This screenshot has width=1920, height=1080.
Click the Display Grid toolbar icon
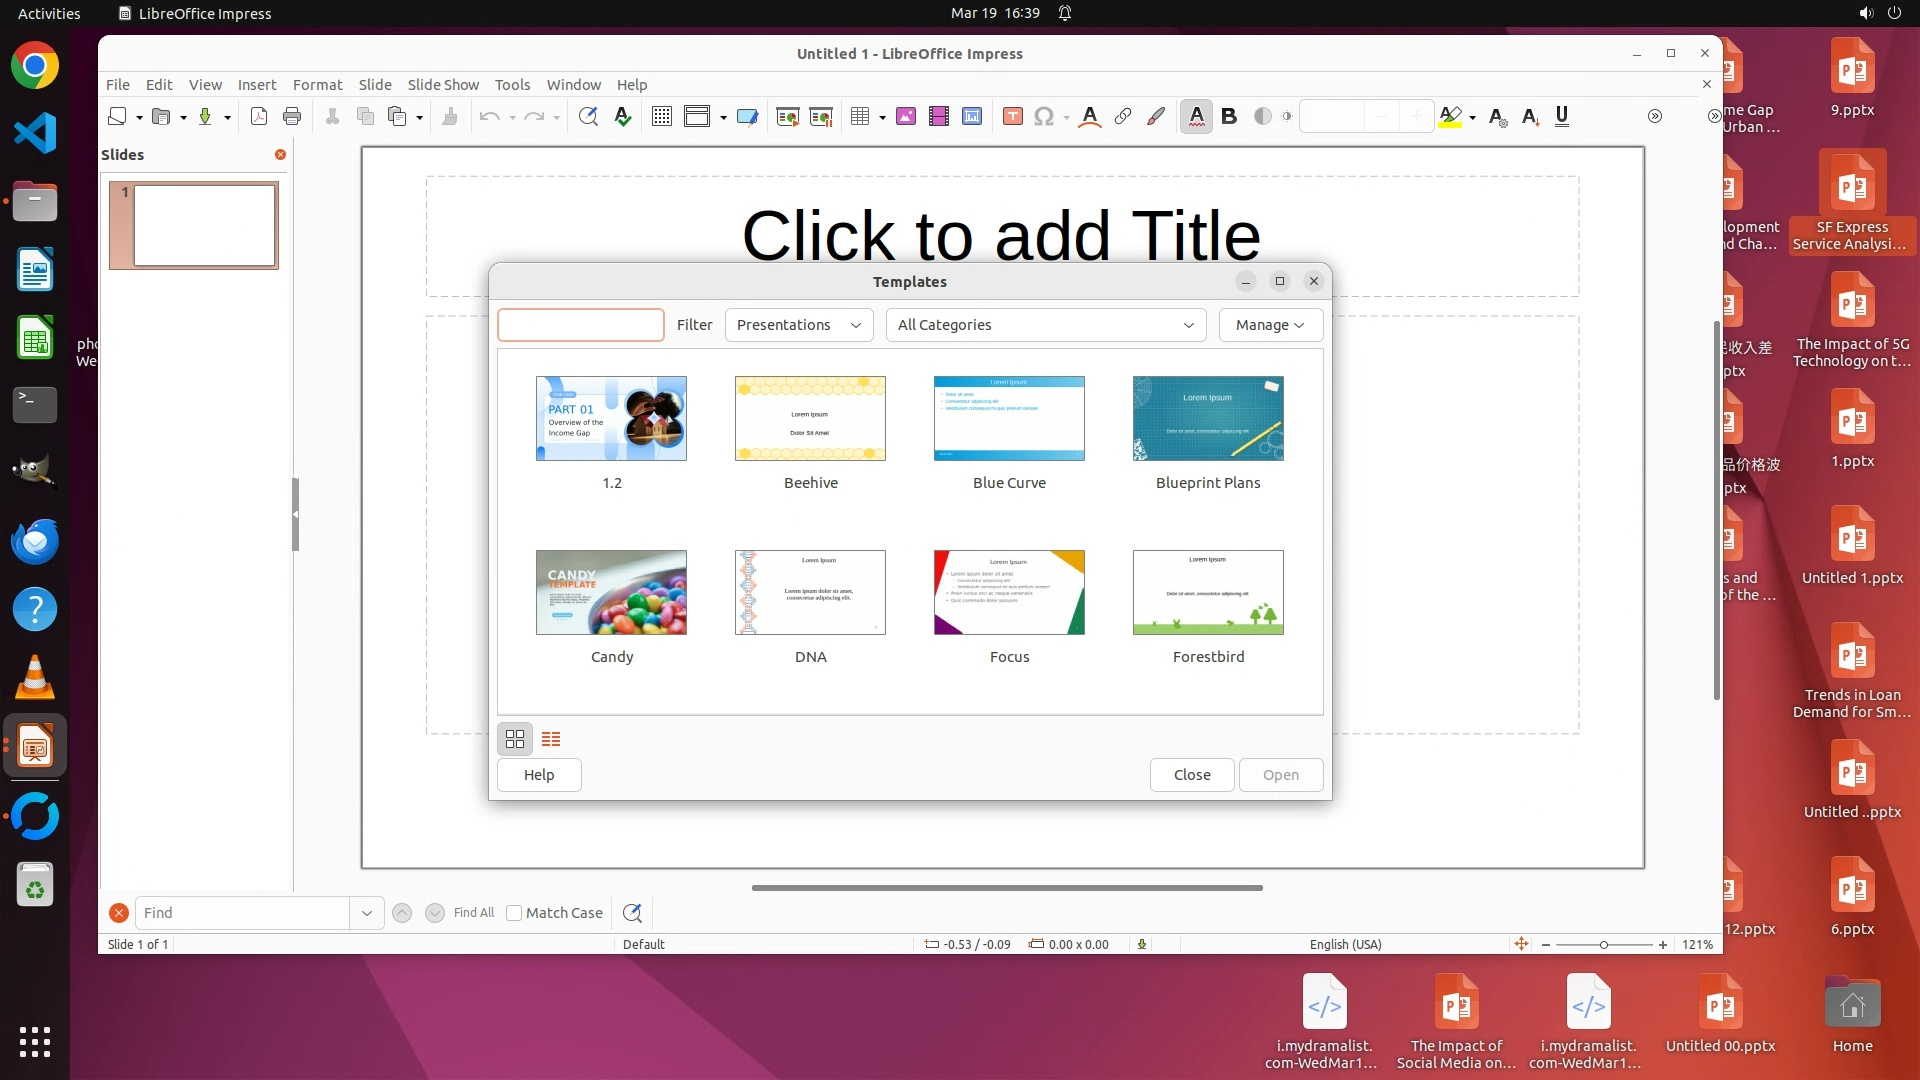pyautogui.click(x=661, y=117)
